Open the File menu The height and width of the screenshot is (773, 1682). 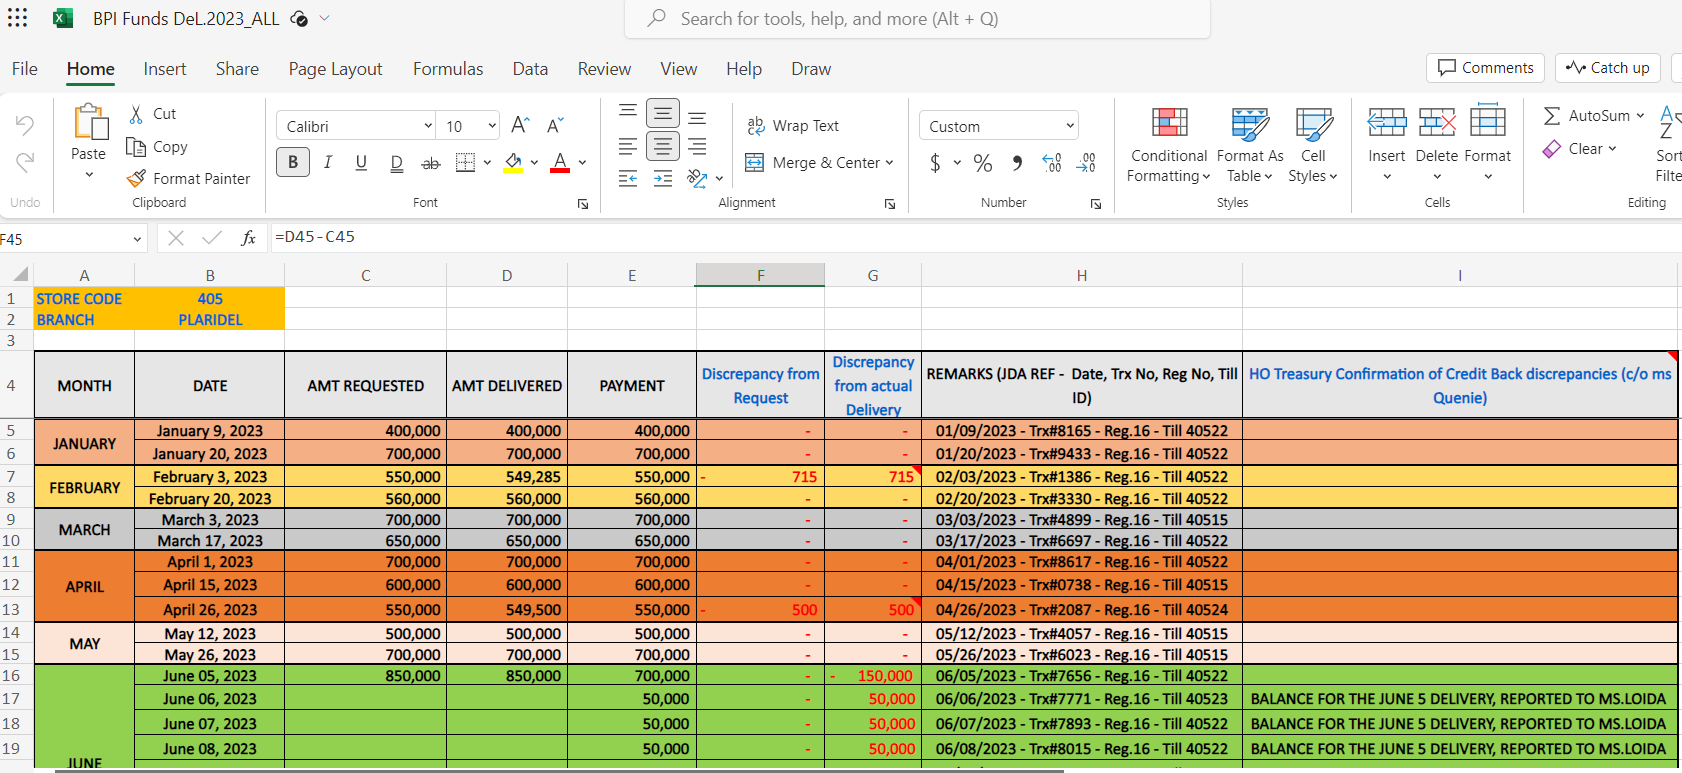click(x=25, y=69)
